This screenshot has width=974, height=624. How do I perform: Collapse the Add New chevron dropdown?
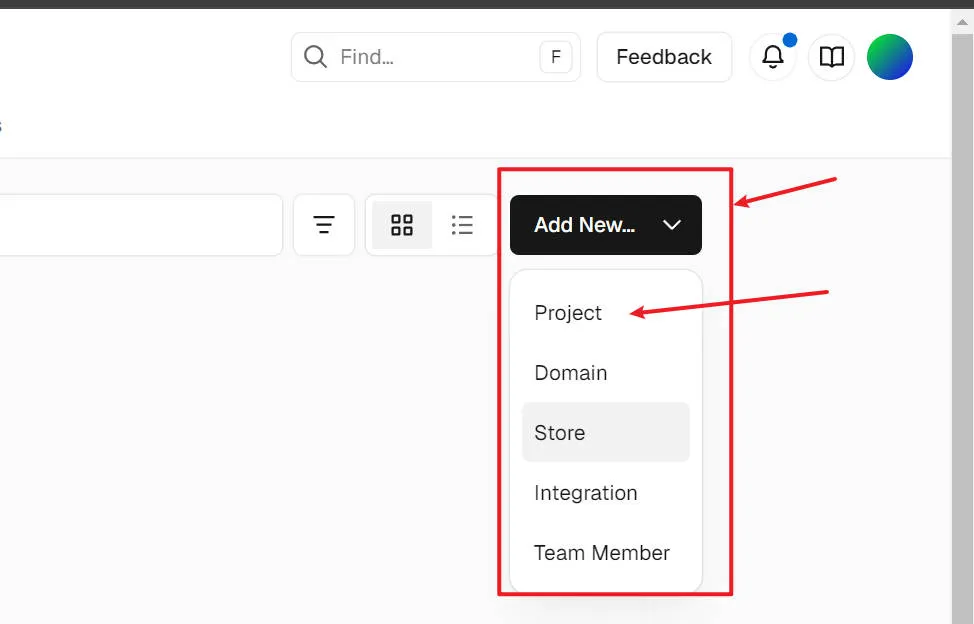click(672, 225)
